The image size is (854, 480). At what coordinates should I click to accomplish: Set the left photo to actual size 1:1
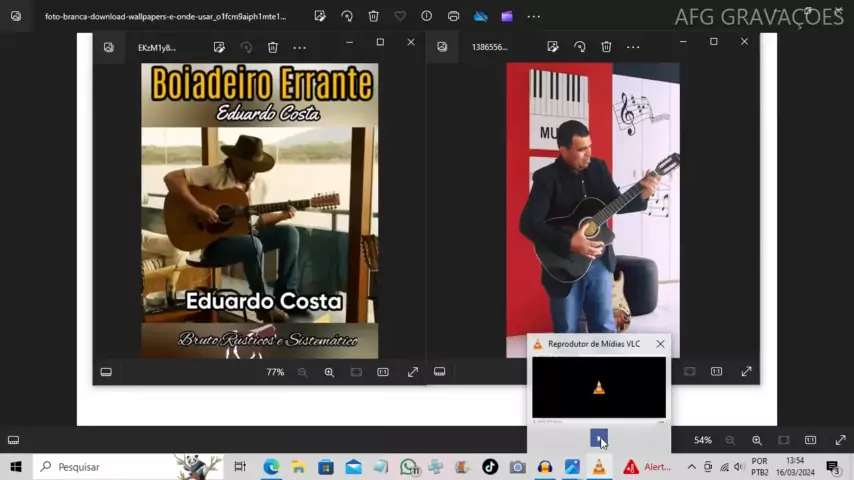tap(383, 372)
